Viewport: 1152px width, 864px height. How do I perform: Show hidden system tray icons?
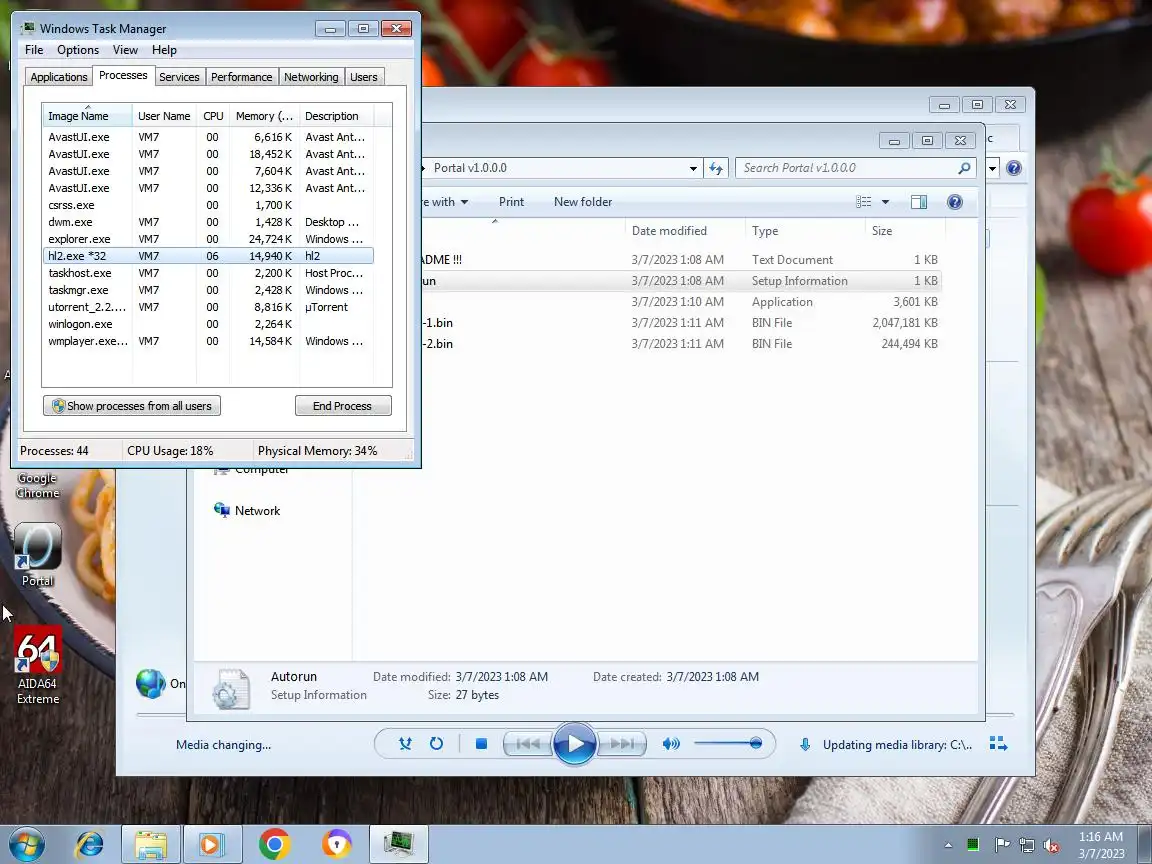coord(948,845)
